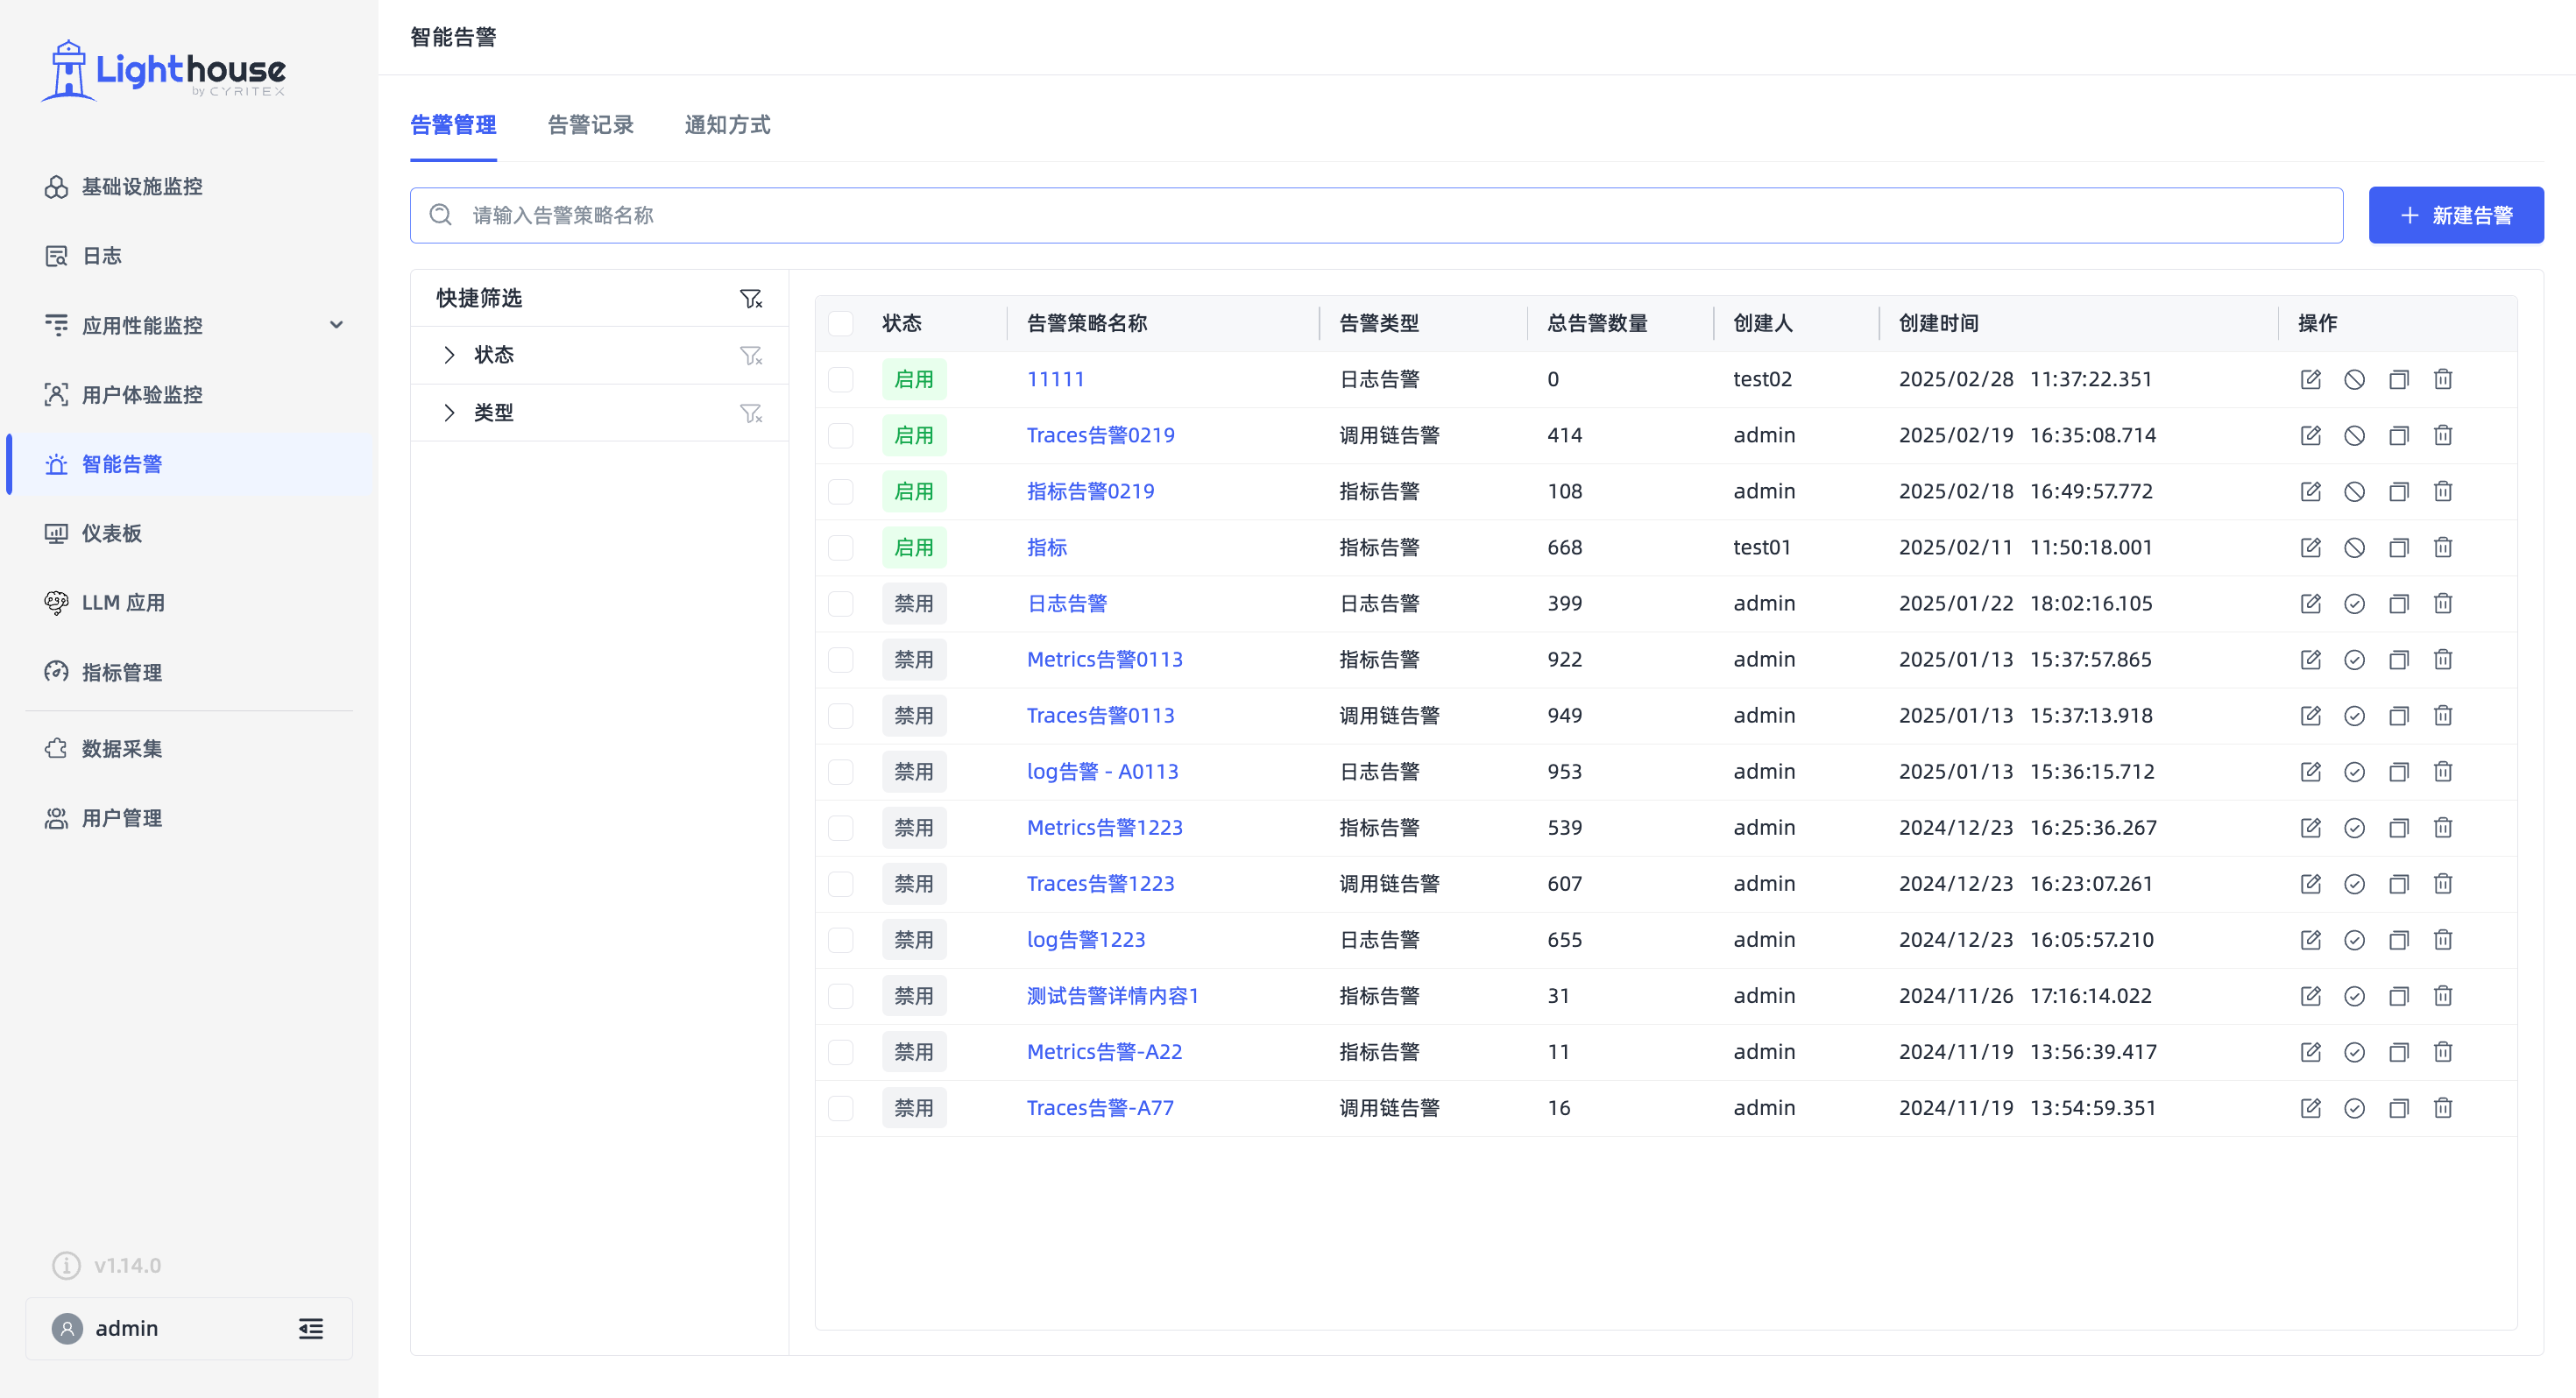The height and width of the screenshot is (1398, 2576).
Task: Check the 测试告警详情内容1 row checkbox
Action: (841, 995)
